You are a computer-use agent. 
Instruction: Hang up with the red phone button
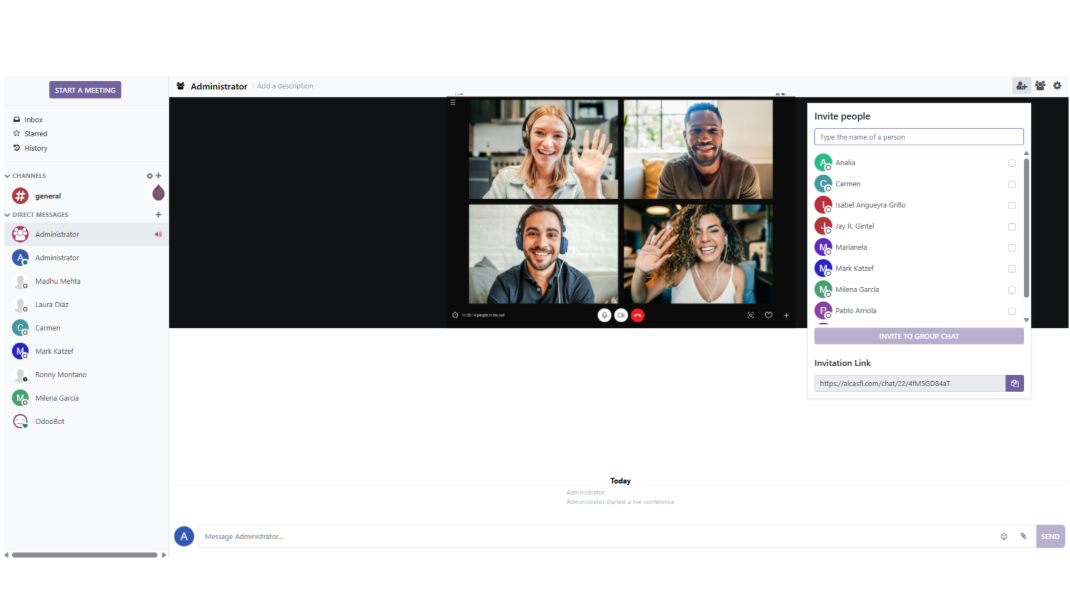tap(638, 315)
